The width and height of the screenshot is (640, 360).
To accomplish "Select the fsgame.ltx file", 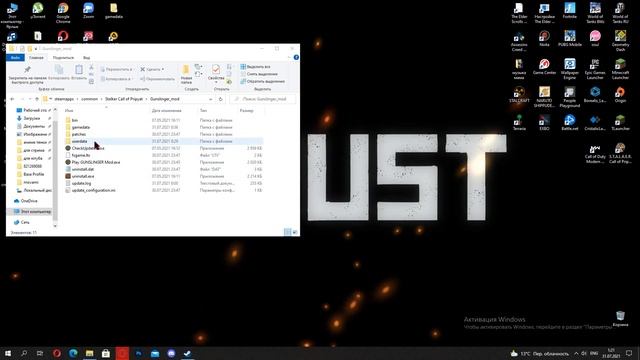I will tap(163, 155).
